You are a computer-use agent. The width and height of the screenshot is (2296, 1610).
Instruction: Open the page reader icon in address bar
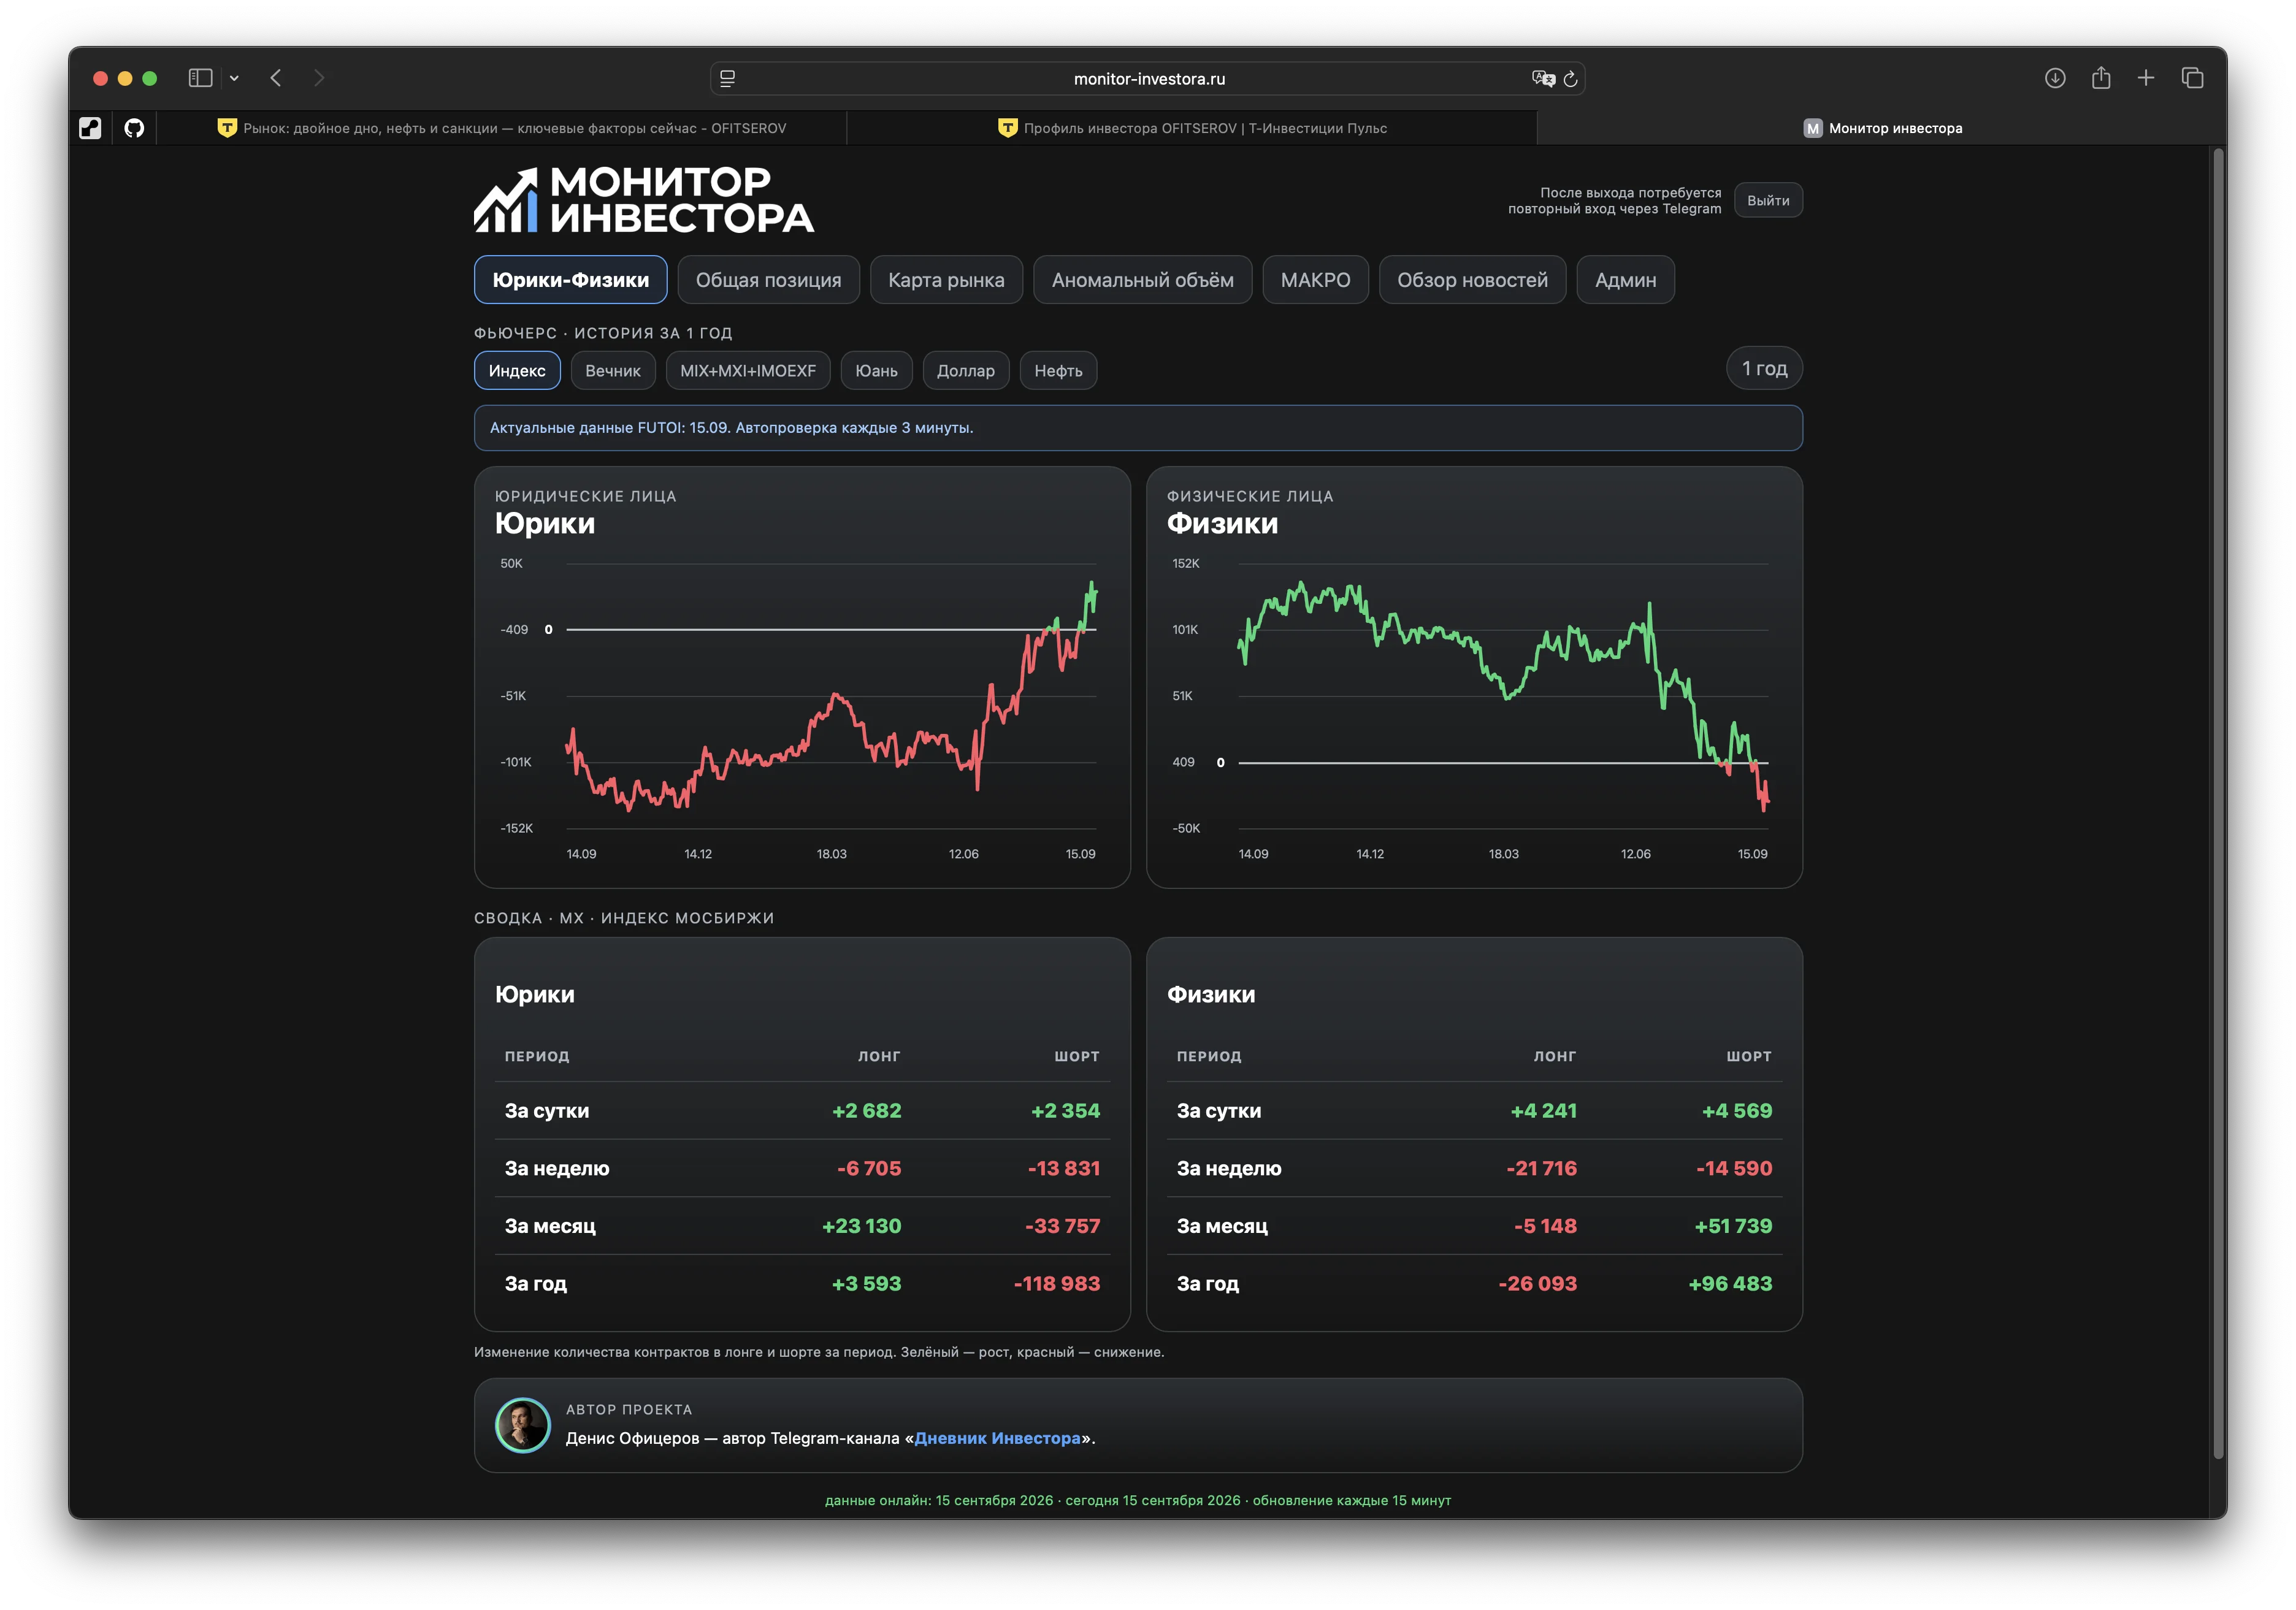[x=728, y=78]
